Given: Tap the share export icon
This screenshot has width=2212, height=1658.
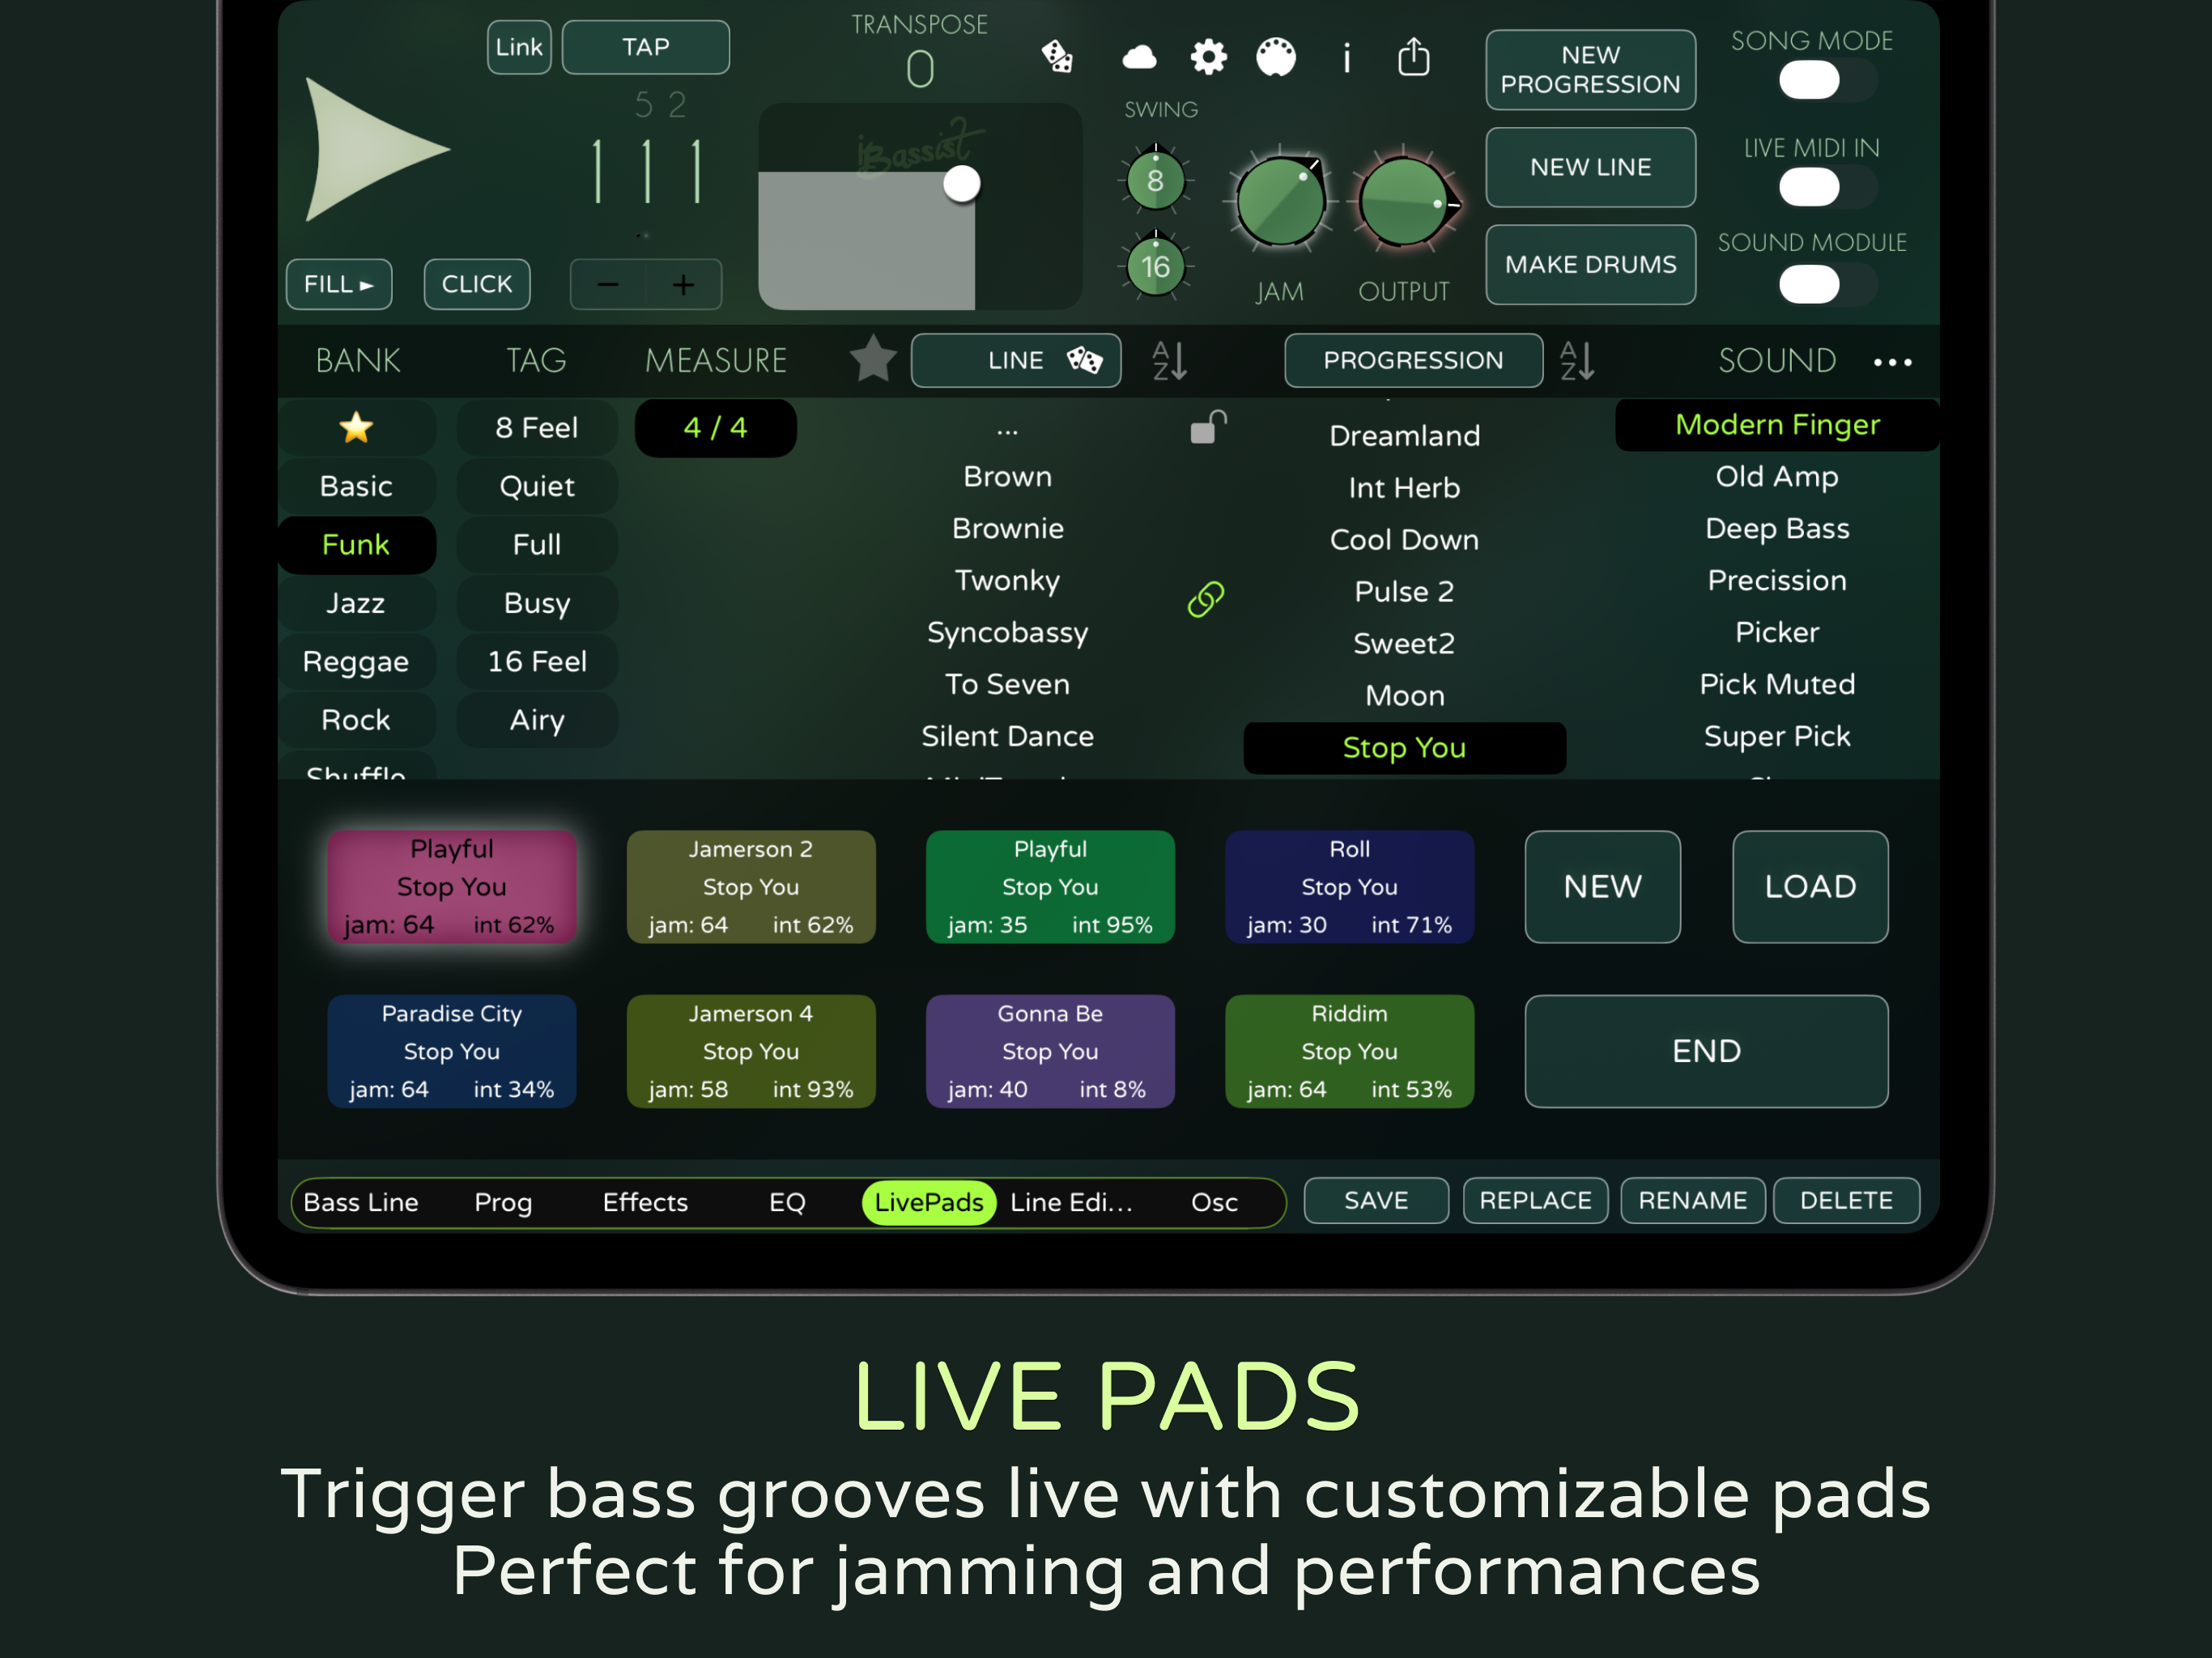Looking at the screenshot, I should point(1413,57).
